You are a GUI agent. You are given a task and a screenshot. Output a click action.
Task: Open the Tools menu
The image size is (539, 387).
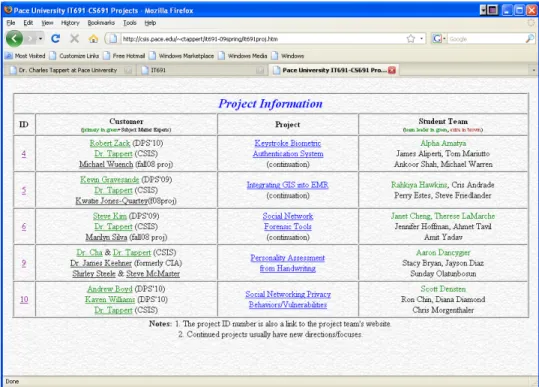point(130,23)
